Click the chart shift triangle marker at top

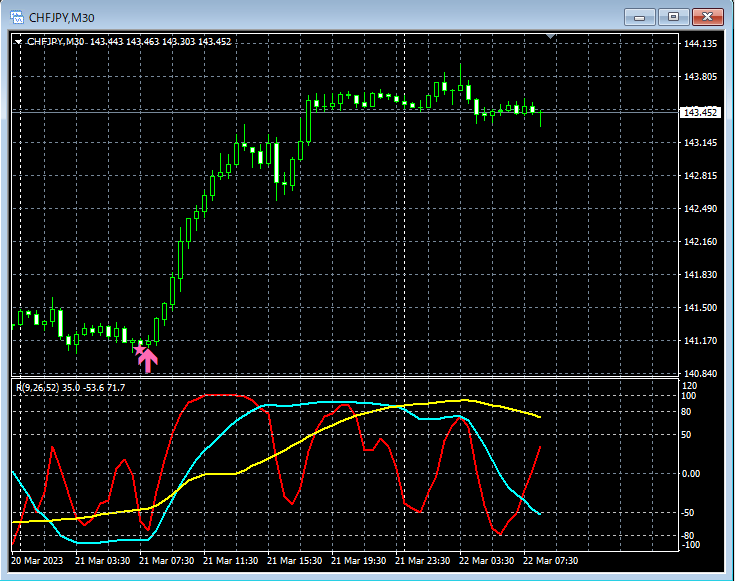click(551, 36)
